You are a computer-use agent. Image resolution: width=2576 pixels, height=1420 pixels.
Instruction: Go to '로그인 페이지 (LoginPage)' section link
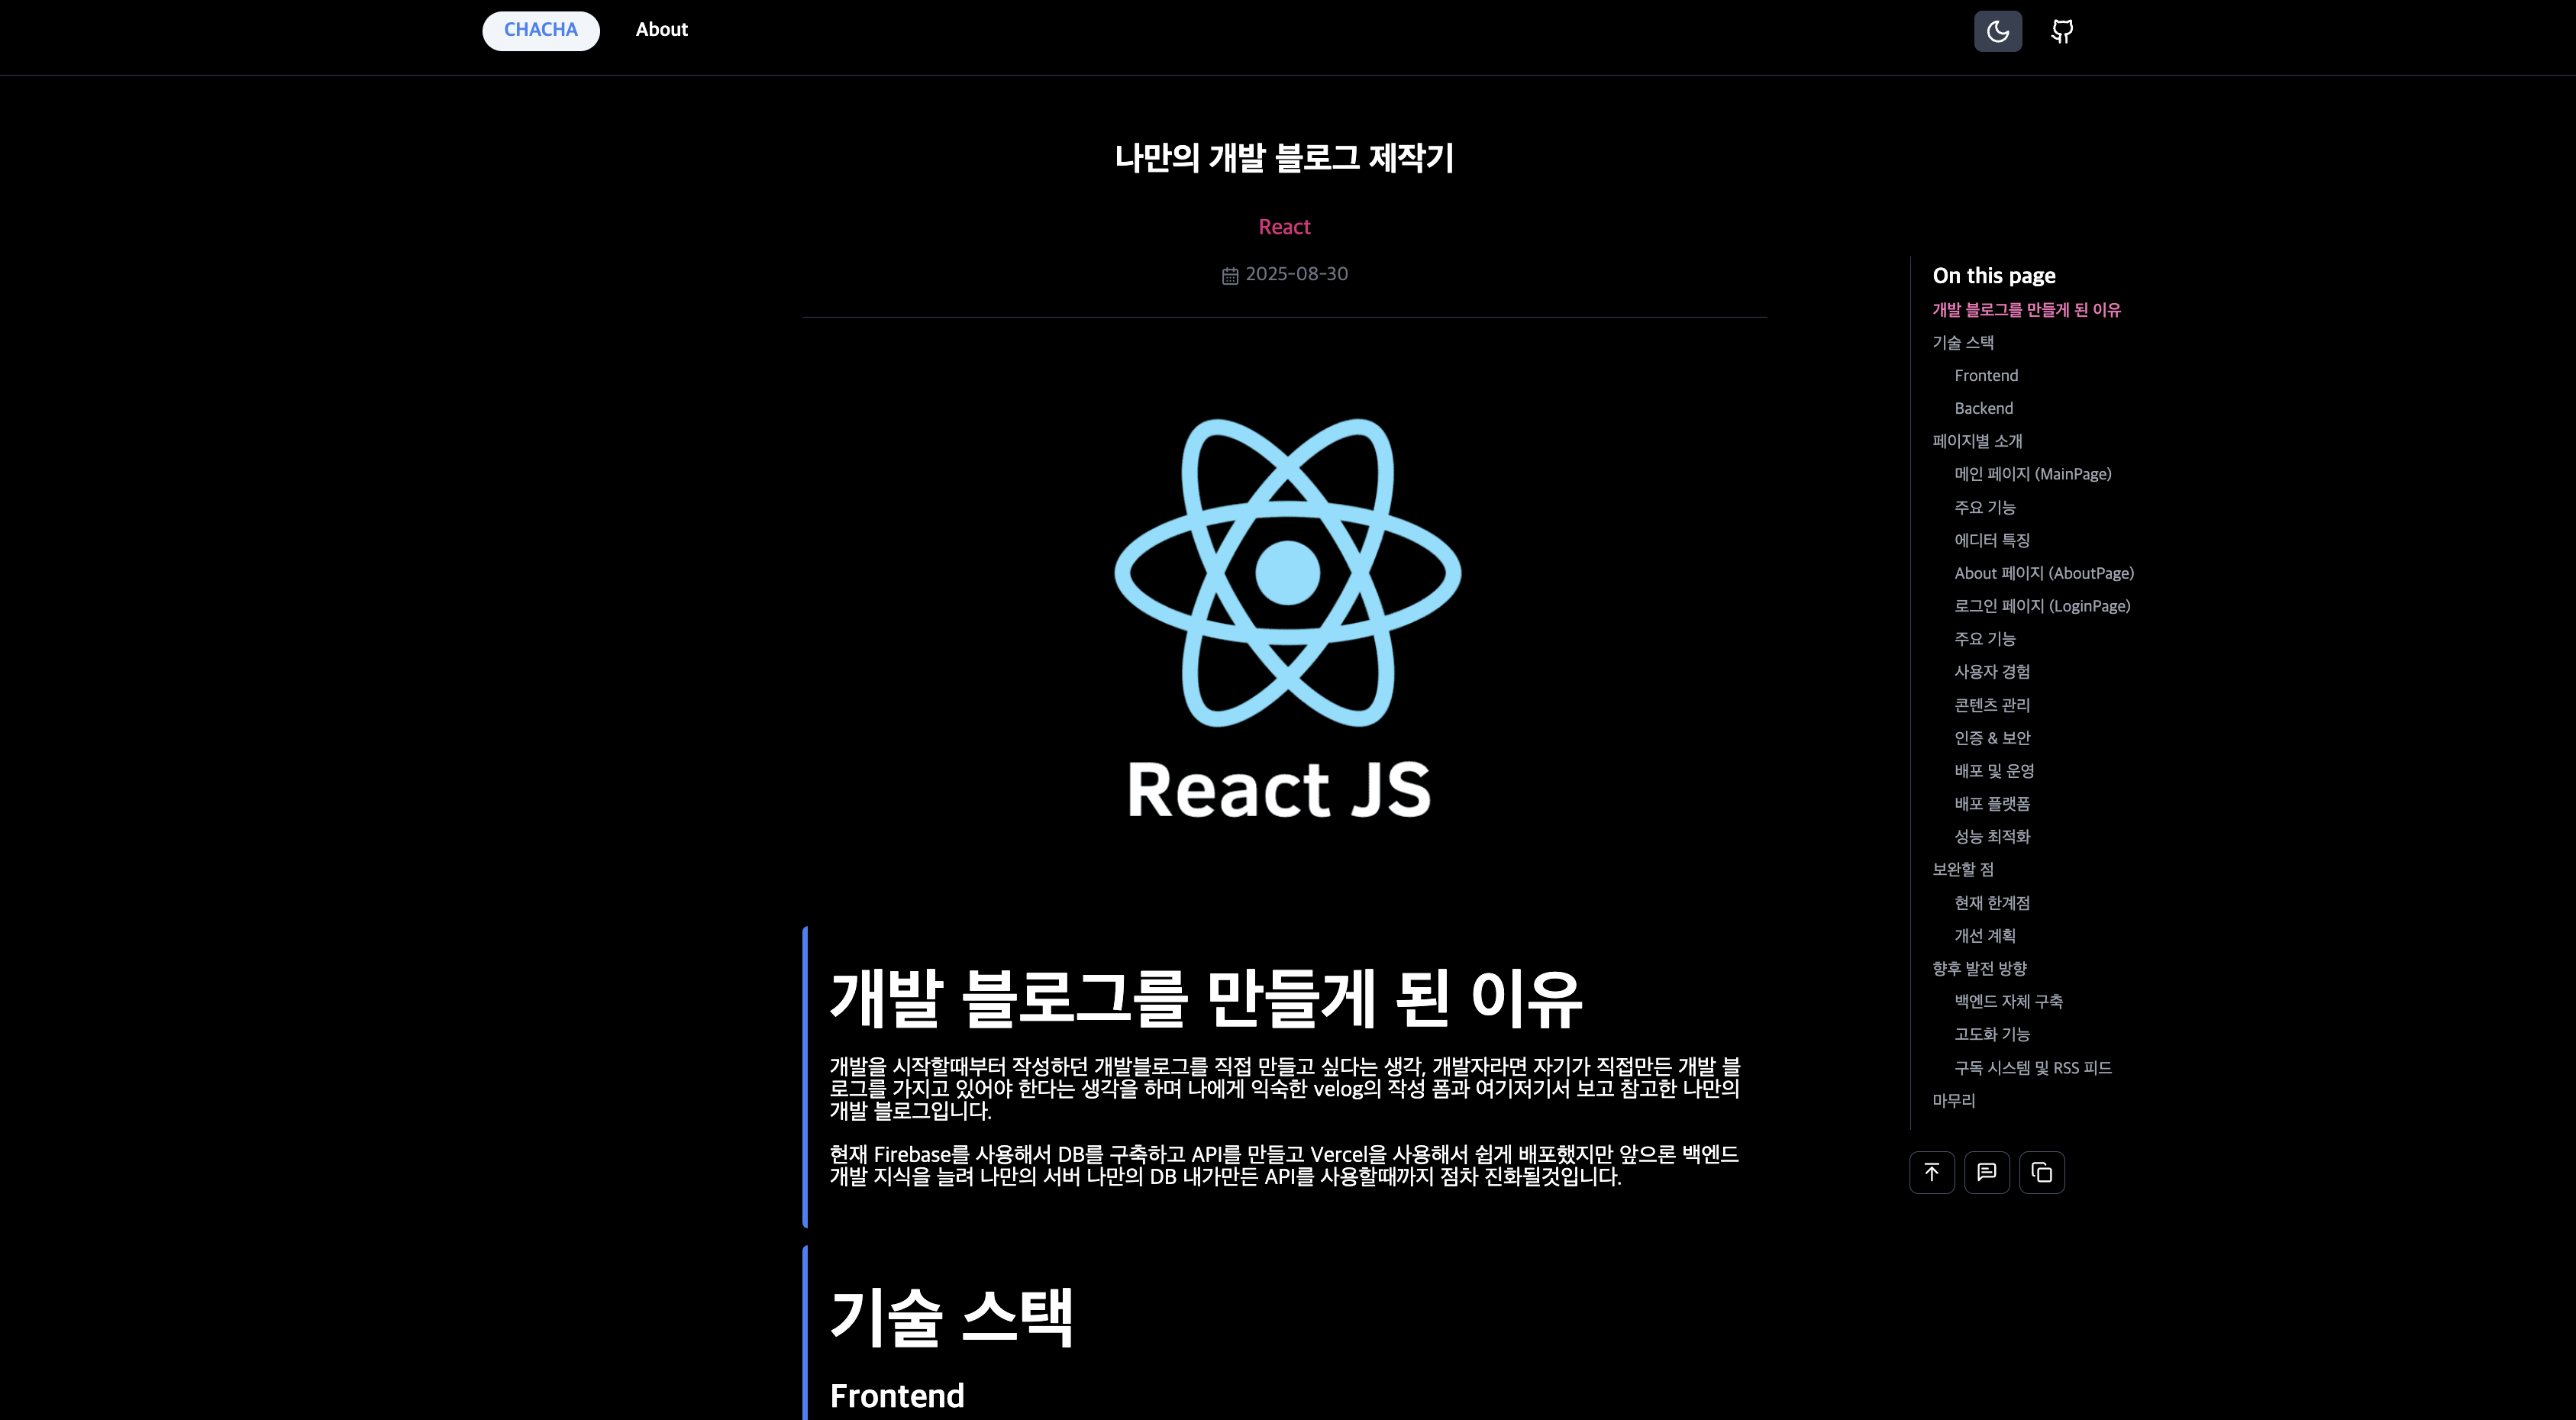[x=2042, y=606]
